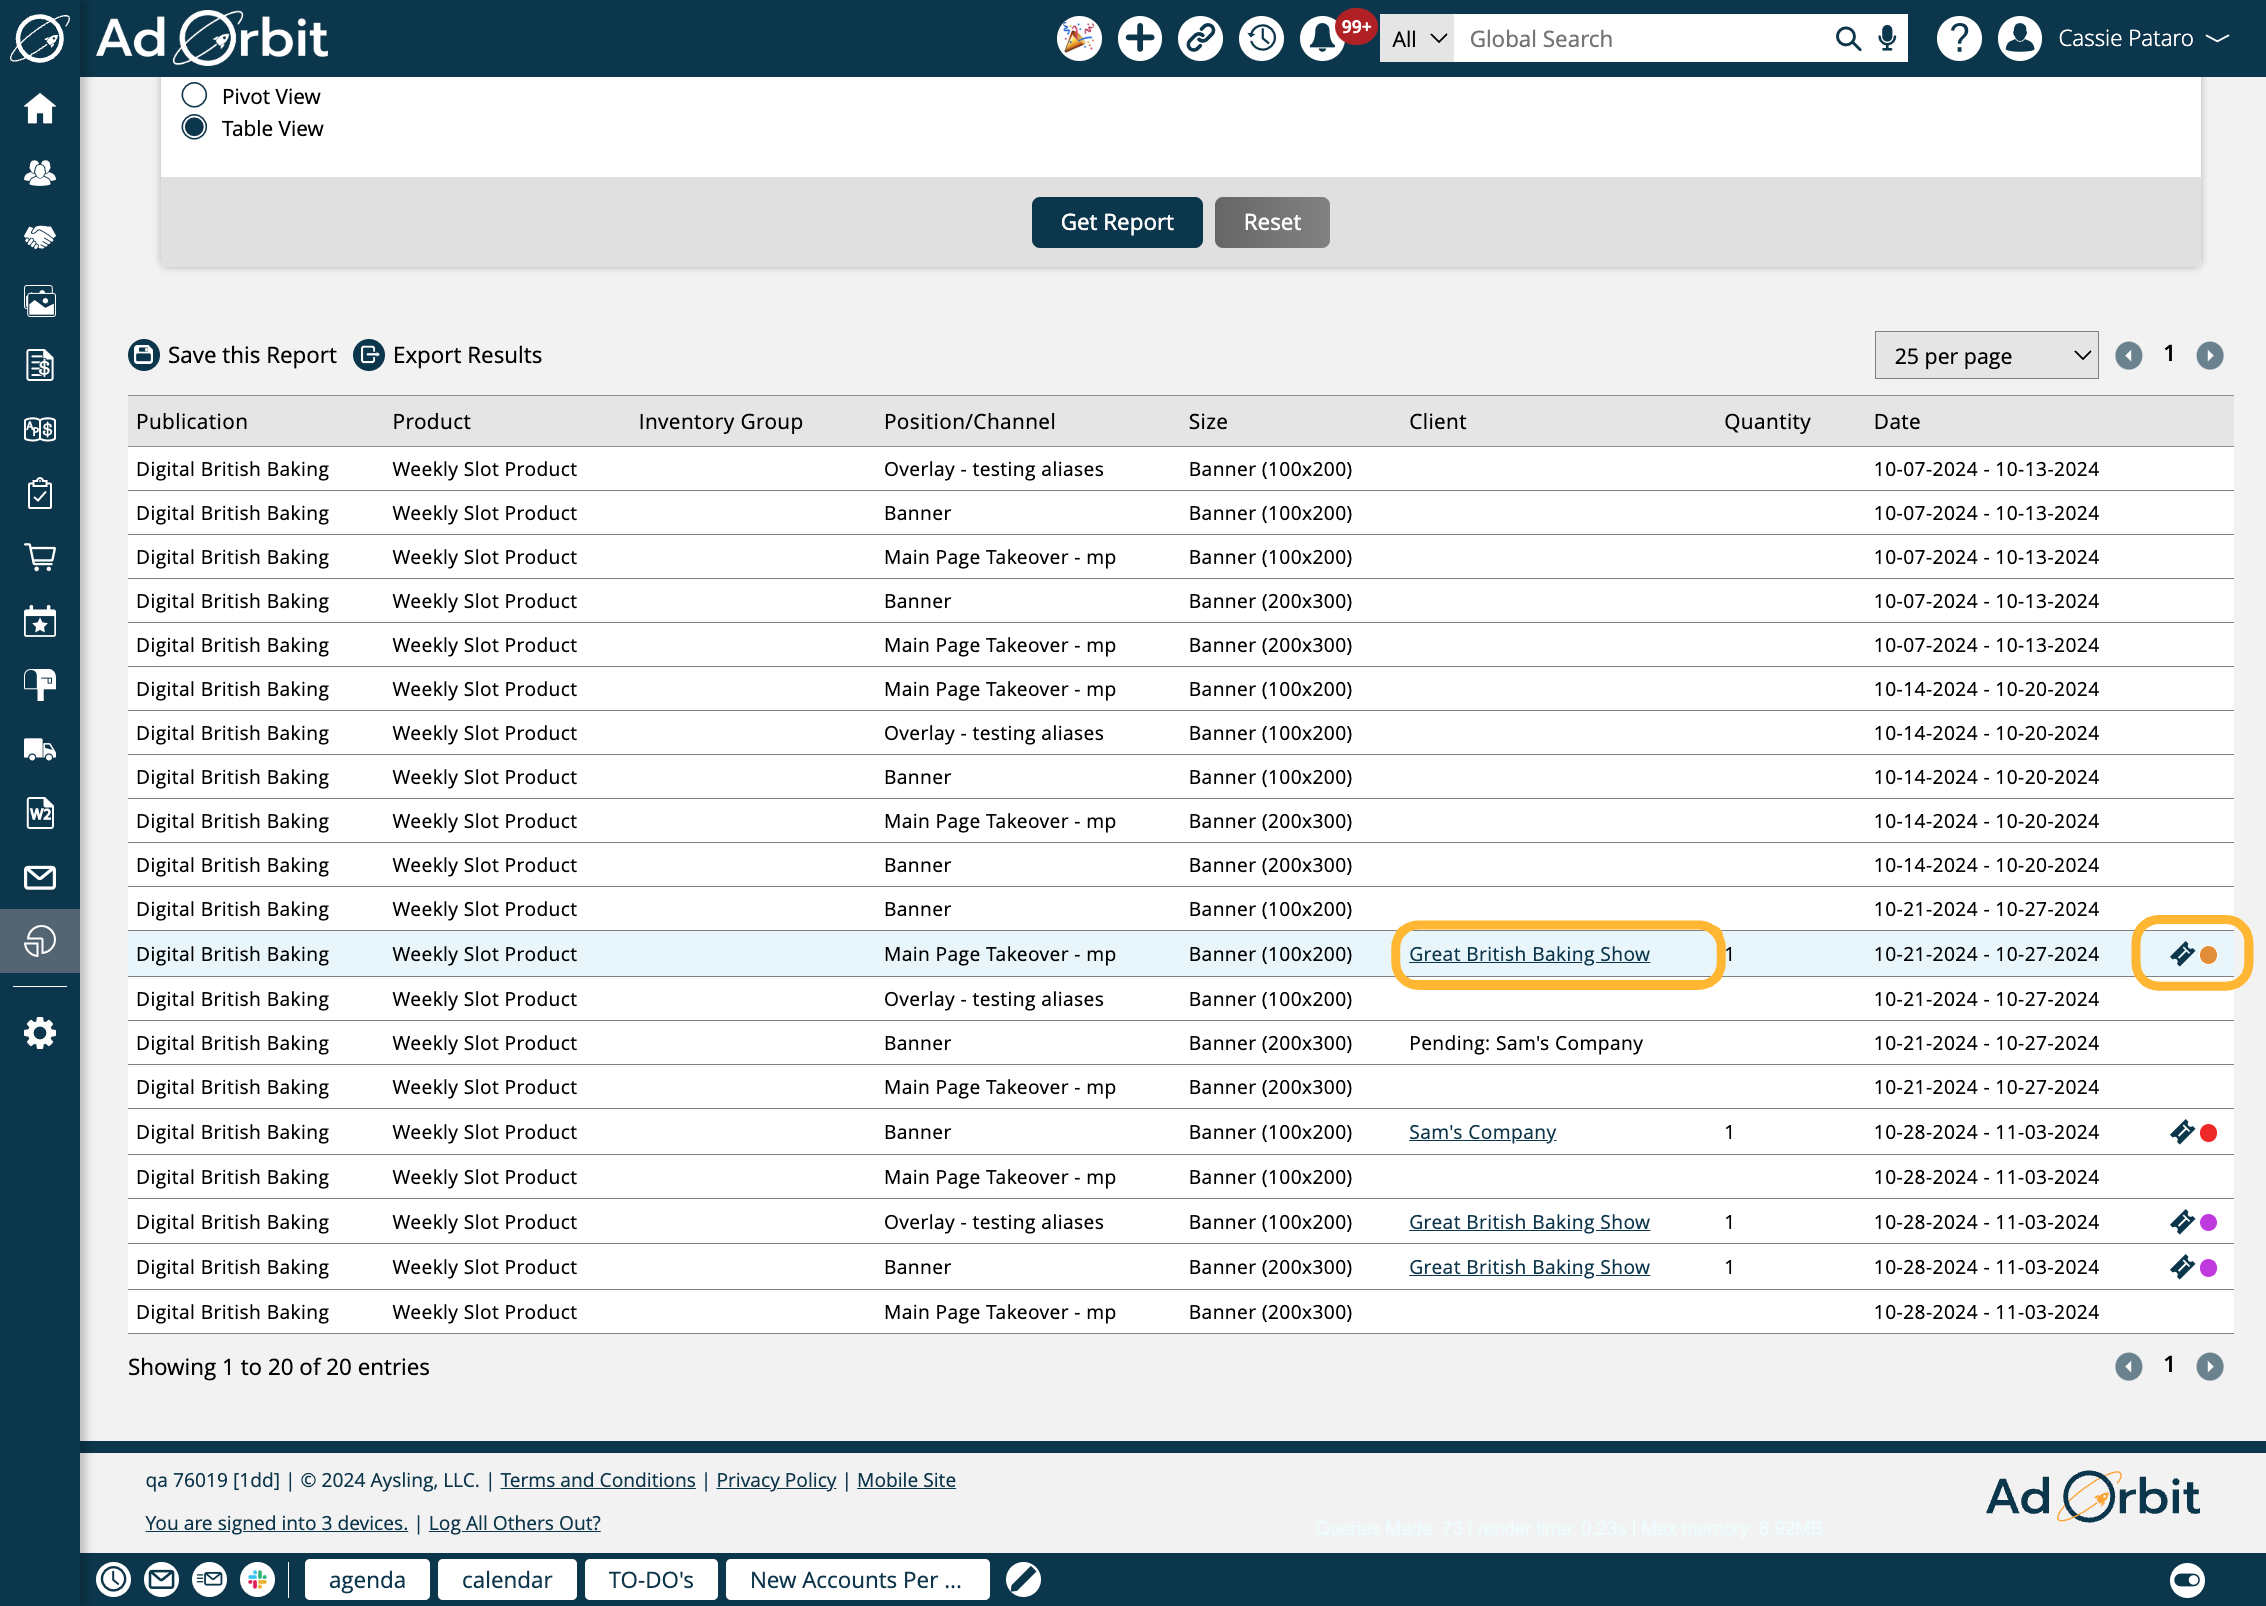Image resolution: width=2266 pixels, height=1606 pixels.
Task: Expand the Cassie Pataro user menu
Action: click(x=2142, y=39)
